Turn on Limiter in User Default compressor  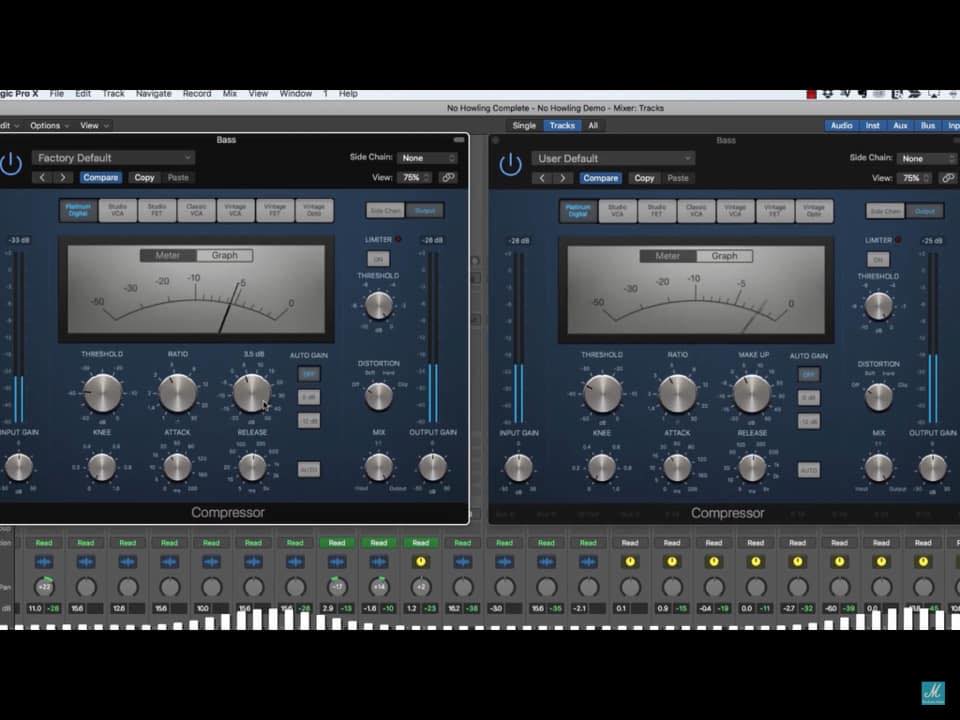[877, 260]
